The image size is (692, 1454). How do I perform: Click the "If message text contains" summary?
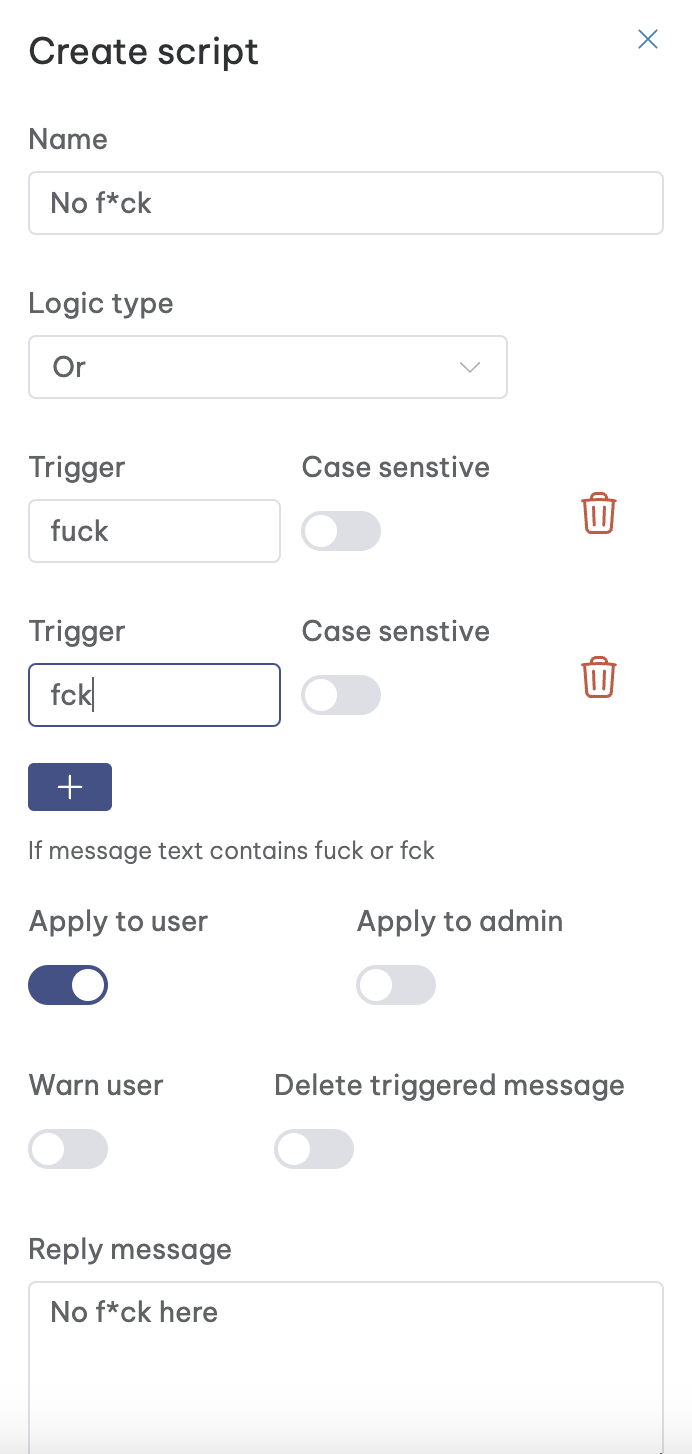(x=232, y=851)
